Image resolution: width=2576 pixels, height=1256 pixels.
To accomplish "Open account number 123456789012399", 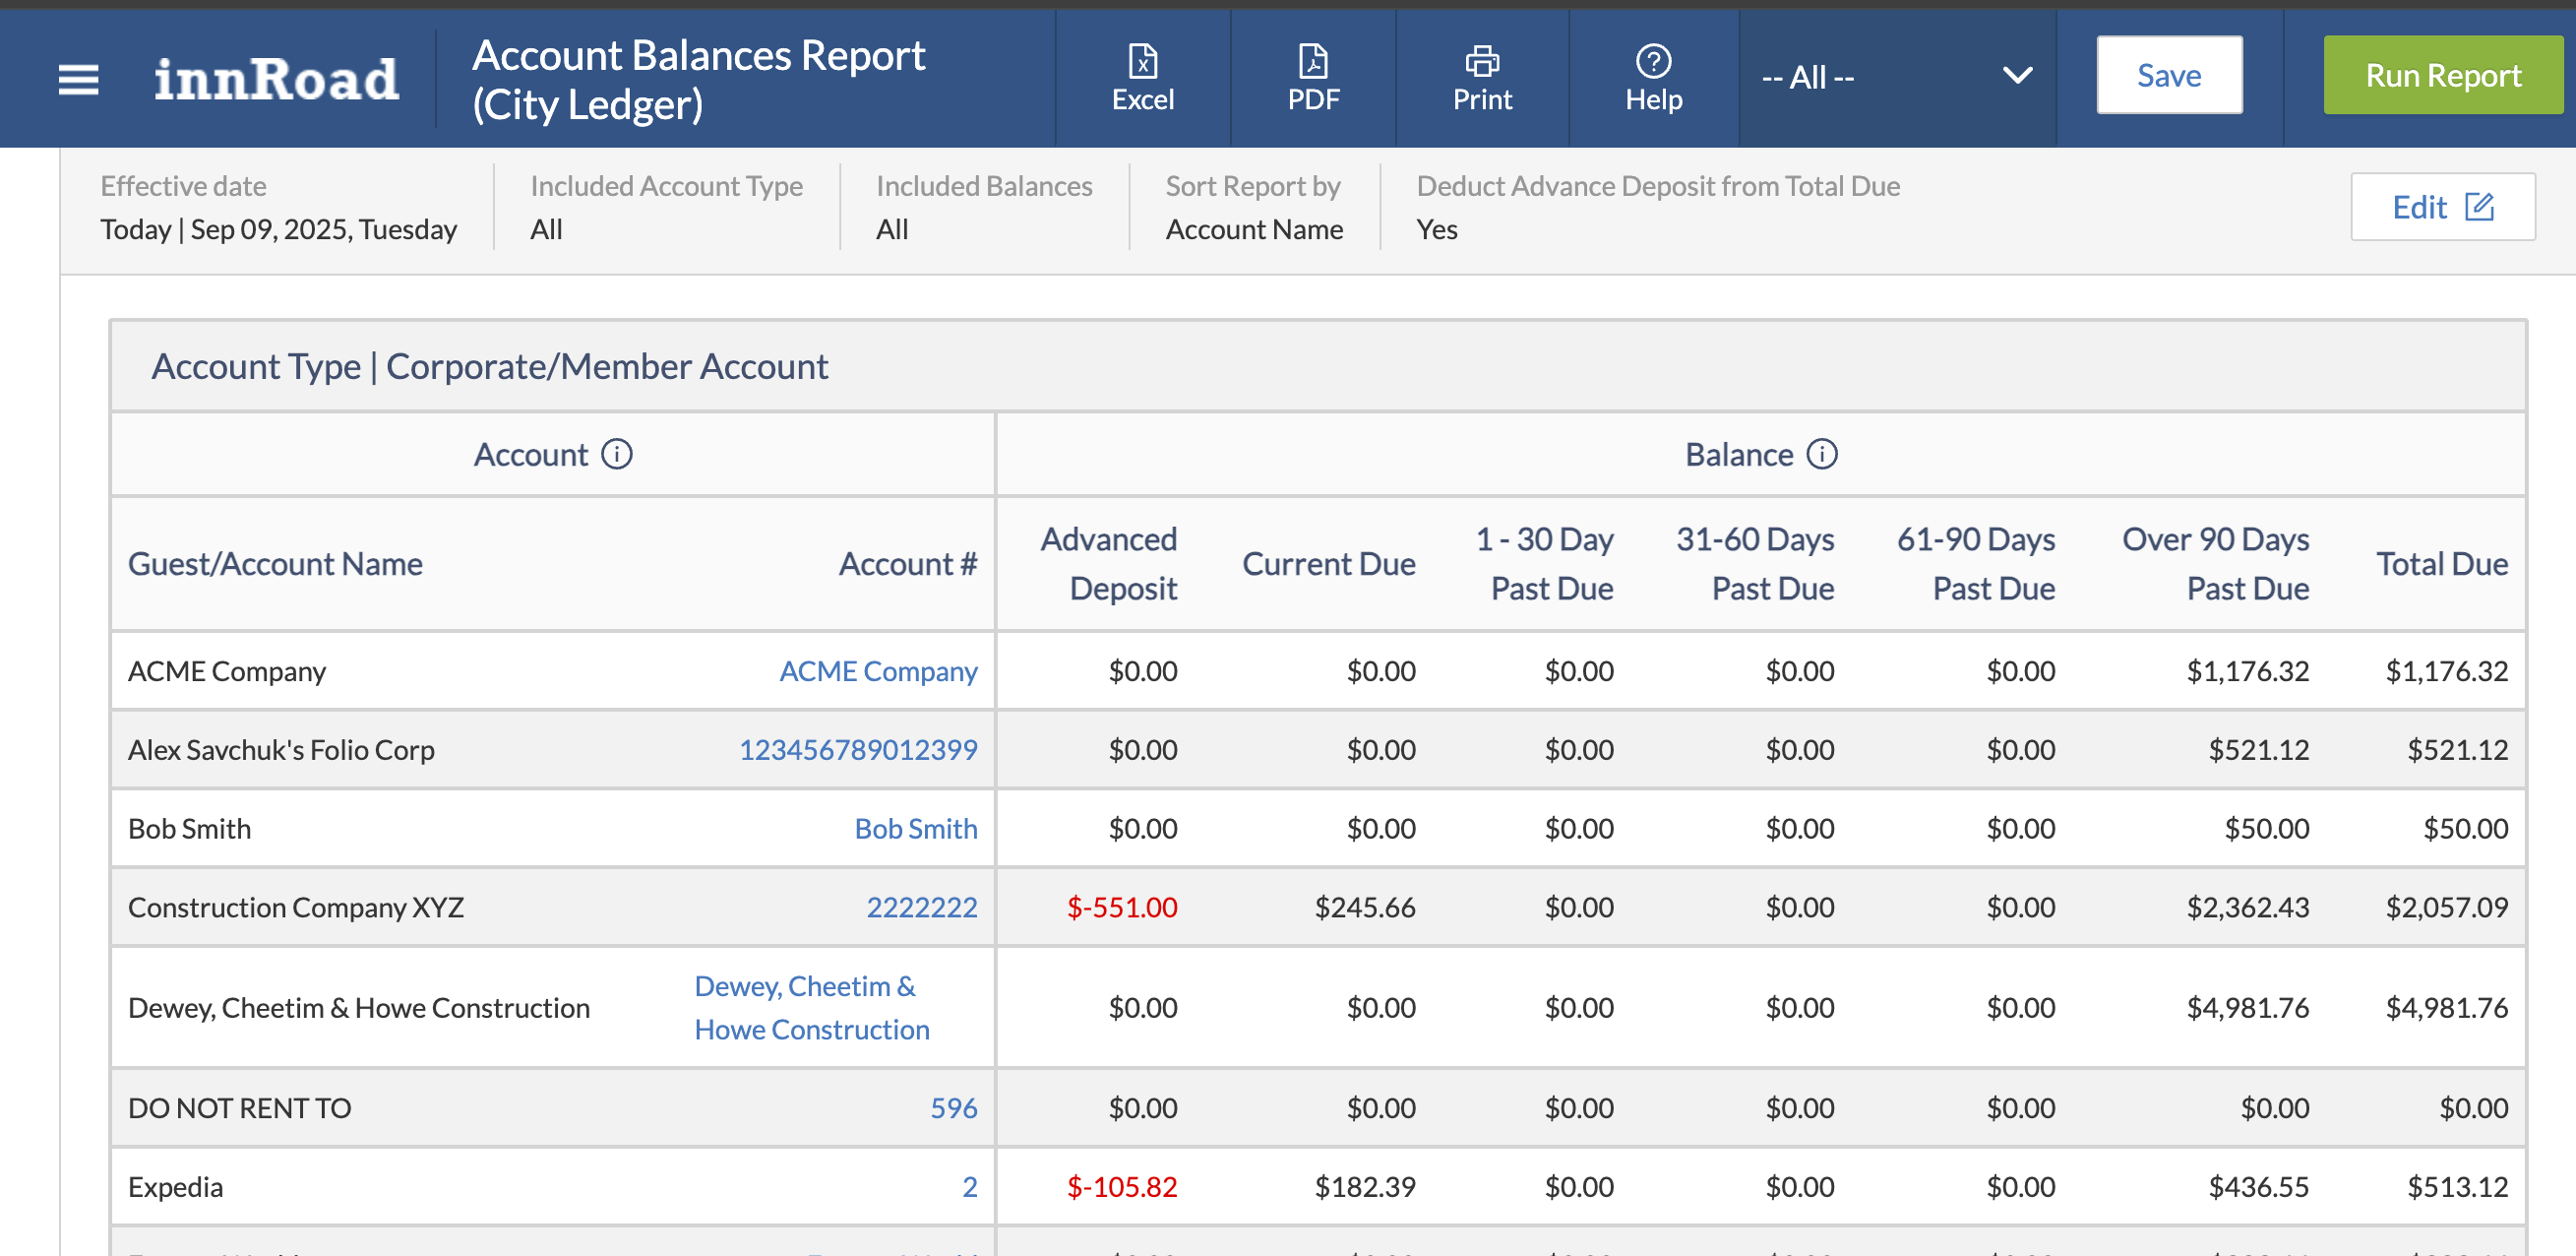I will click(857, 750).
